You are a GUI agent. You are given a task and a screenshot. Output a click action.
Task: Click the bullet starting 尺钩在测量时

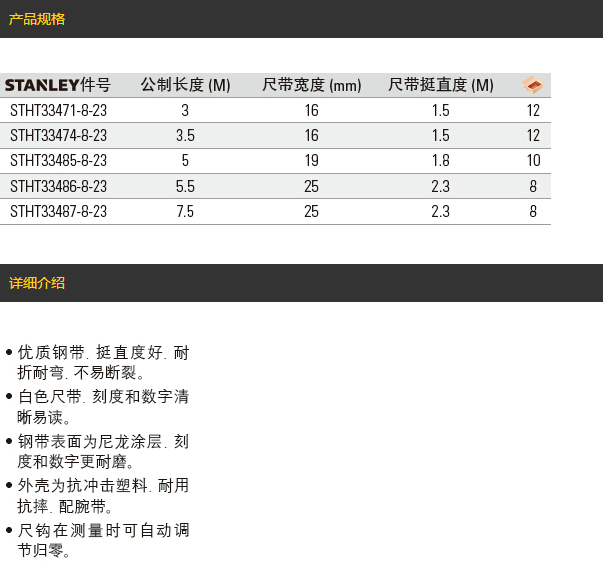[x=98, y=540]
